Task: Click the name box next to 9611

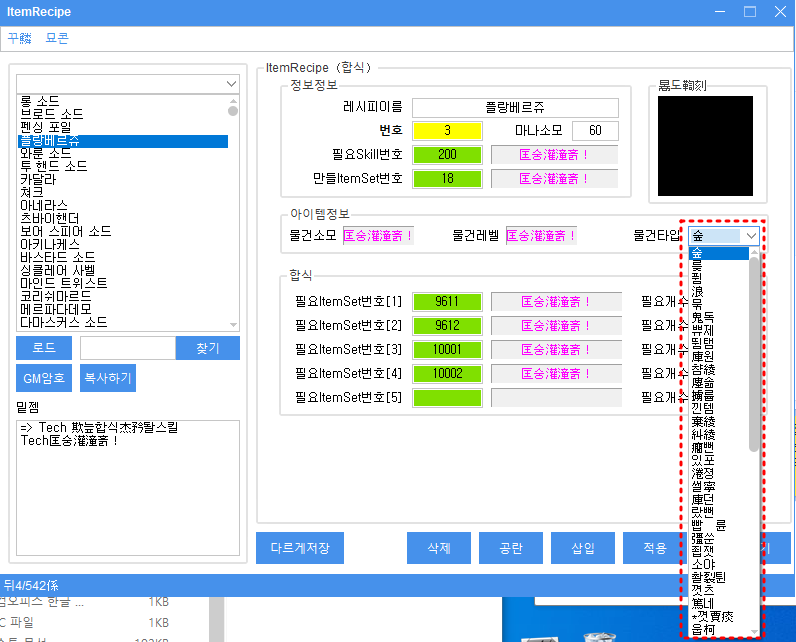Action: click(x=556, y=301)
